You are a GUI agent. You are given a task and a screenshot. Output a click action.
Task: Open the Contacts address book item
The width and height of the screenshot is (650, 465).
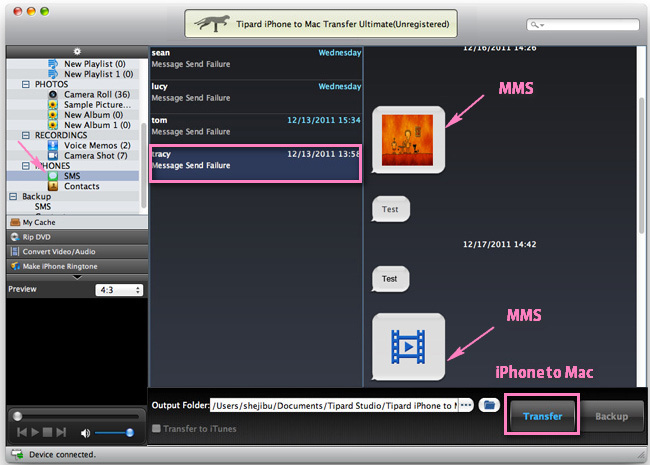coord(82,186)
